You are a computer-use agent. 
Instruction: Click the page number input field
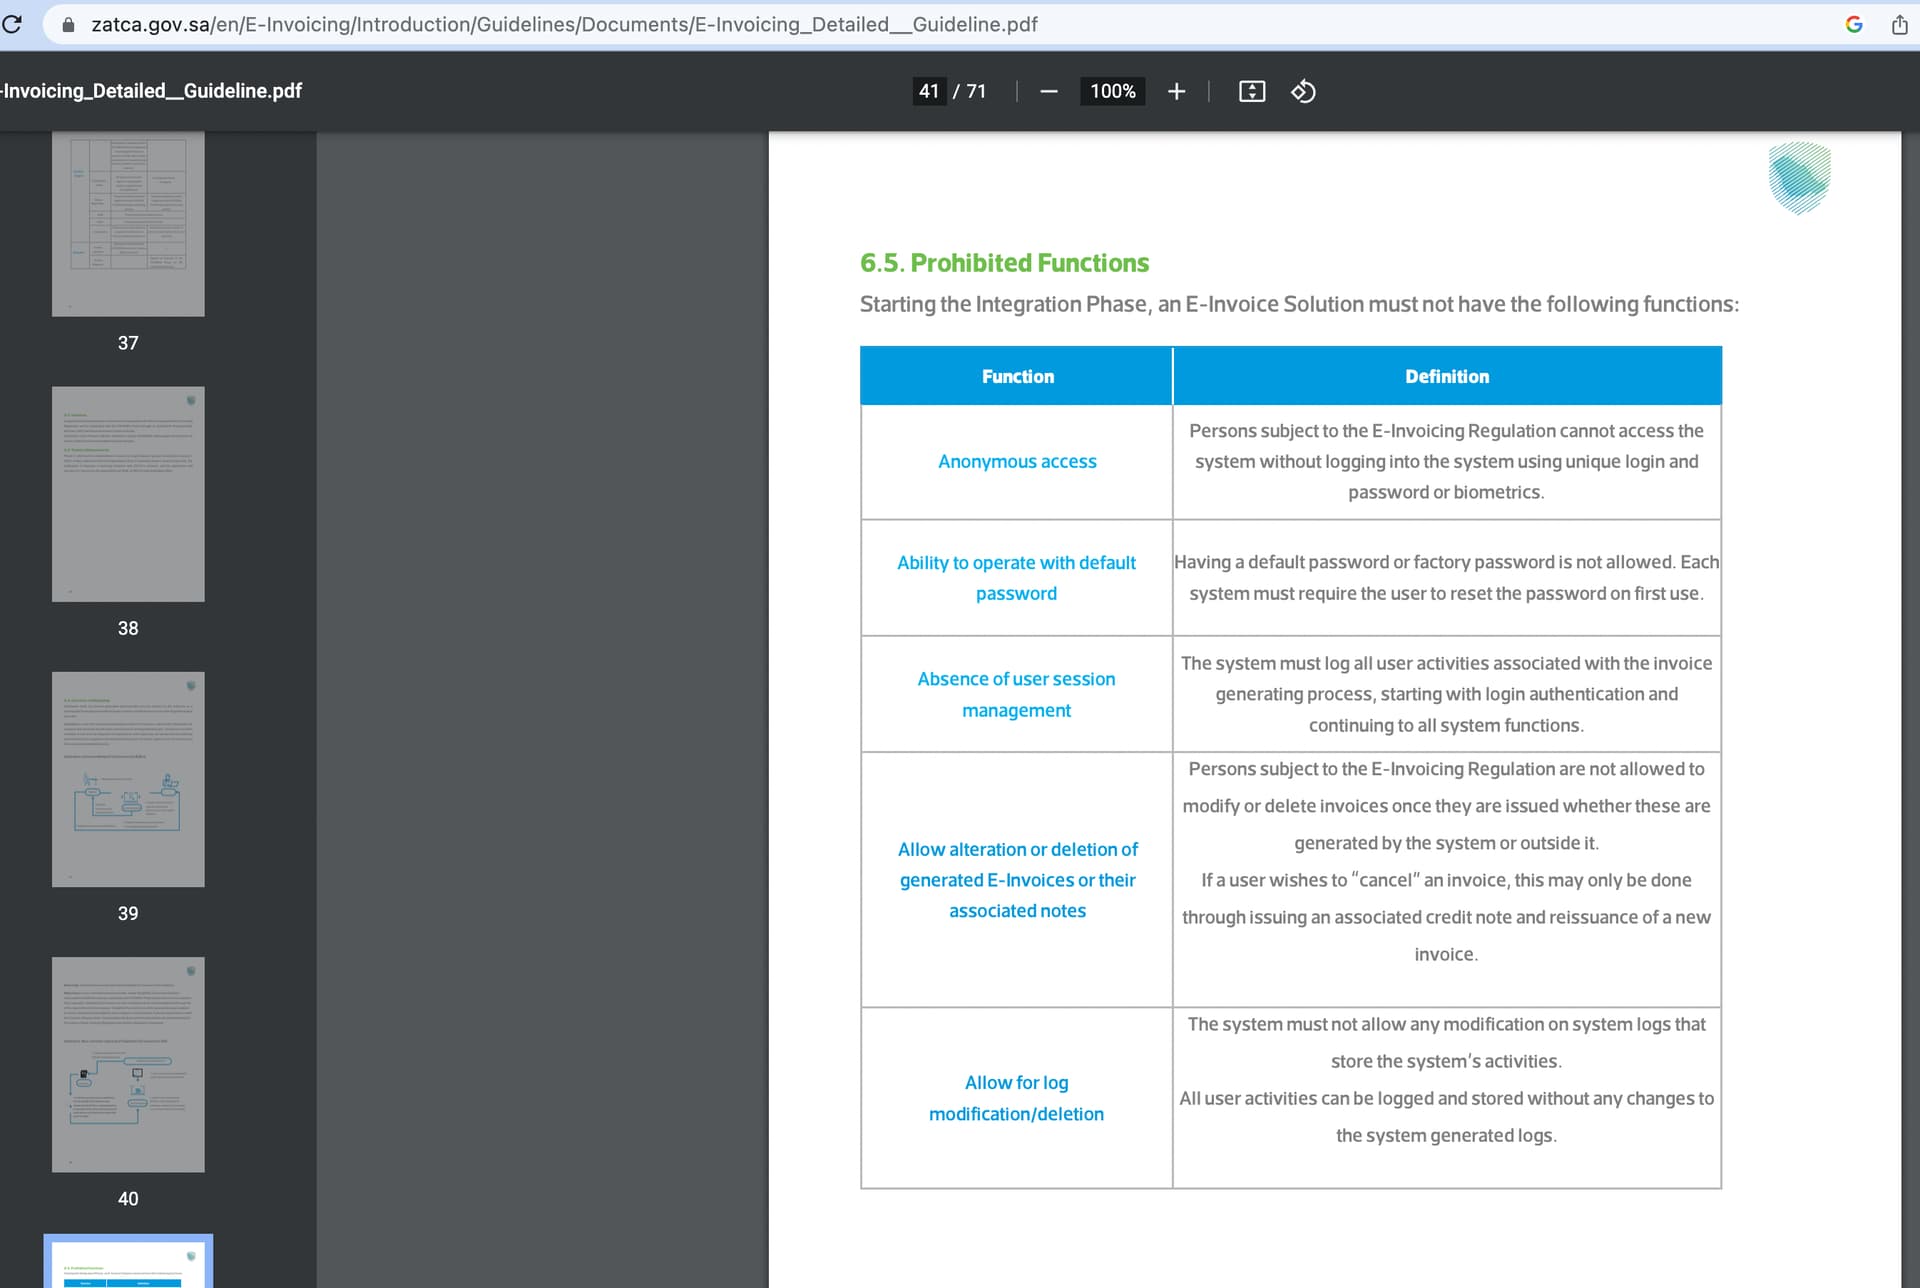pyautogui.click(x=929, y=92)
